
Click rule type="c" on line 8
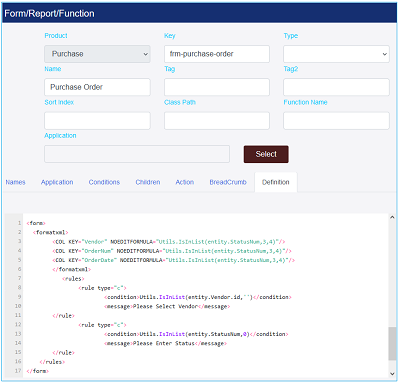point(103,288)
